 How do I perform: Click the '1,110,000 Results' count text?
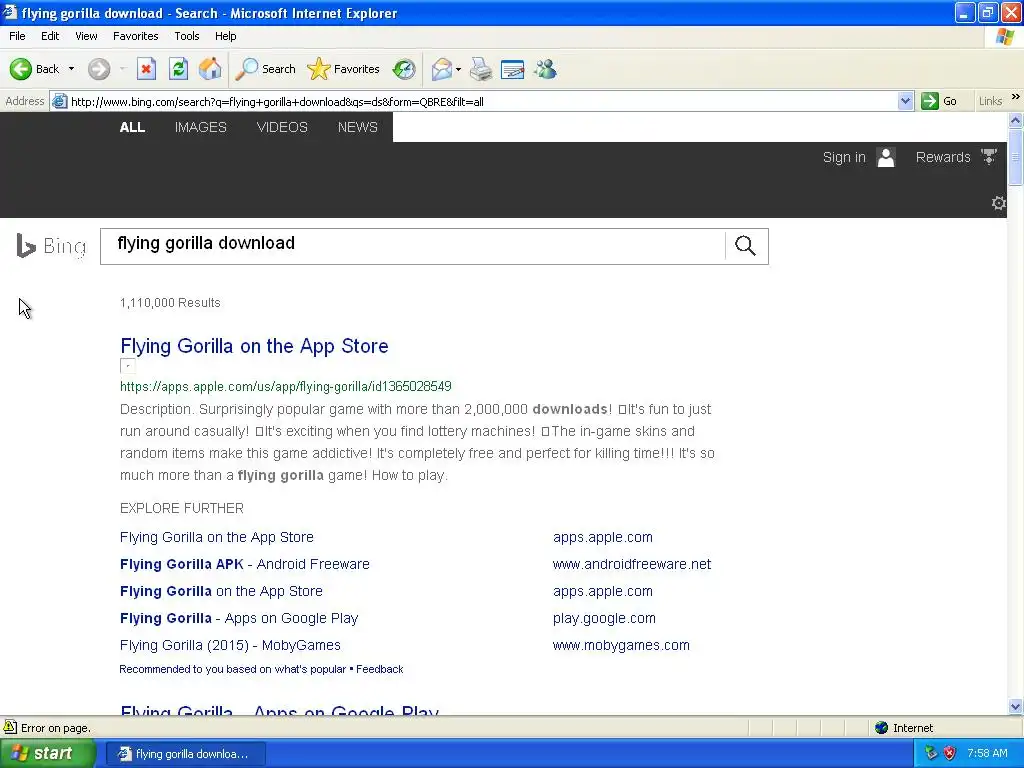click(x=170, y=303)
